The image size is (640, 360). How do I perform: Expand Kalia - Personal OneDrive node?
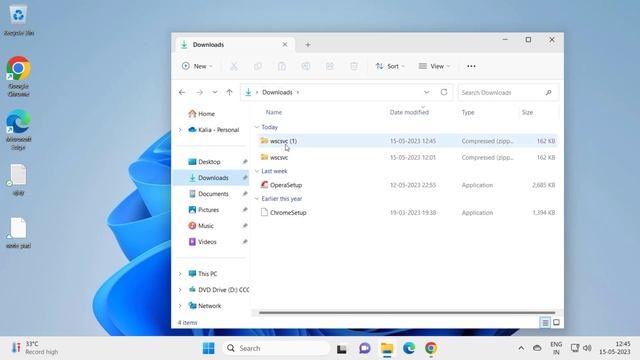click(x=180, y=130)
